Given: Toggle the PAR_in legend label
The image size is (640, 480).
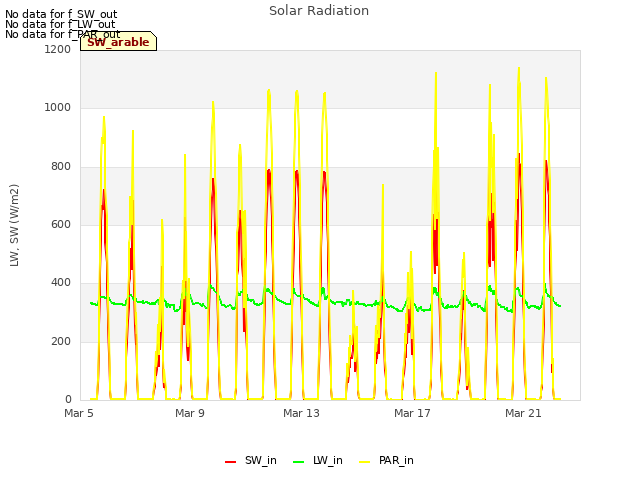Looking at the screenshot, I should (x=396, y=460).
